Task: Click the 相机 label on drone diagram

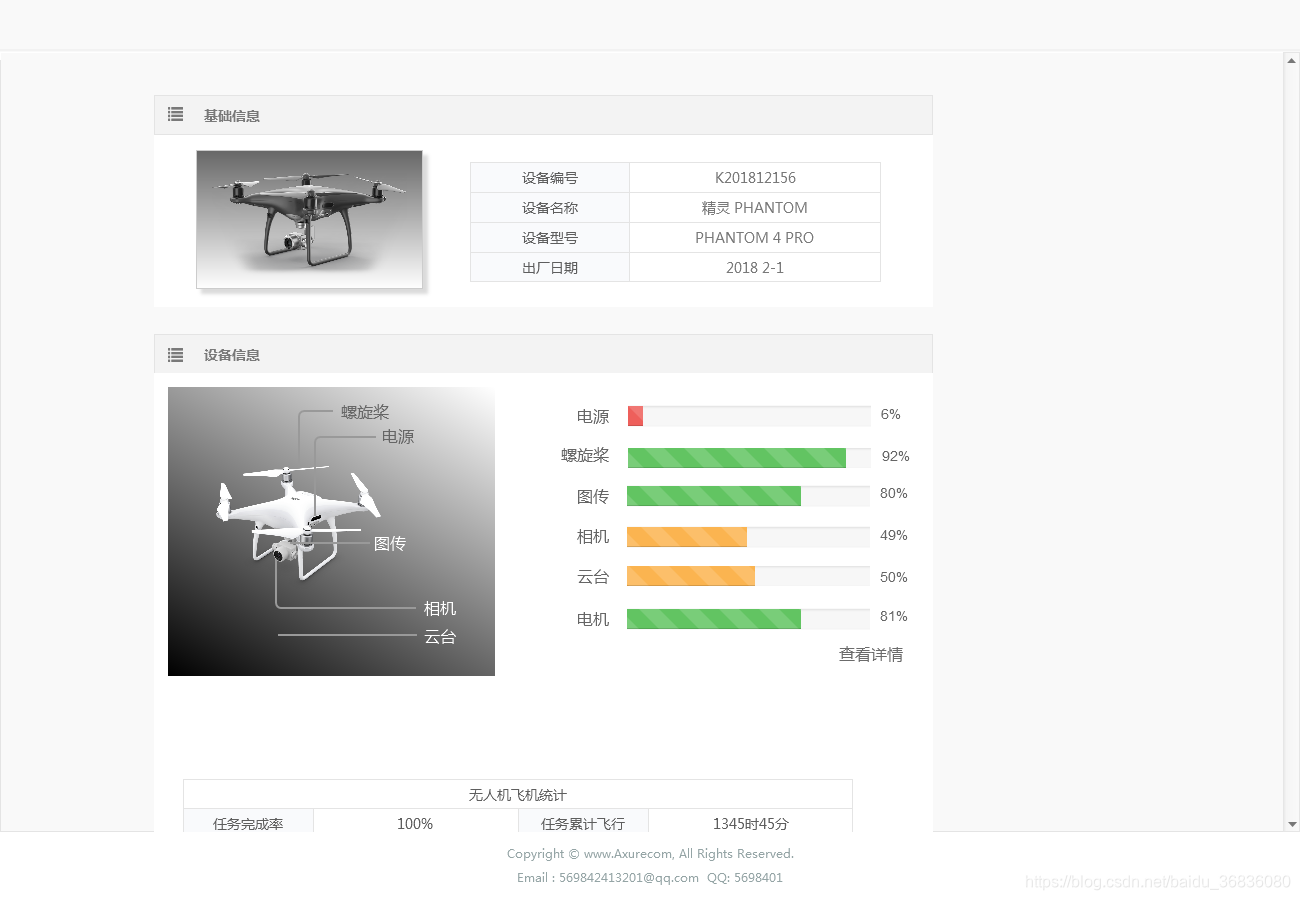Action: point(440,609)
